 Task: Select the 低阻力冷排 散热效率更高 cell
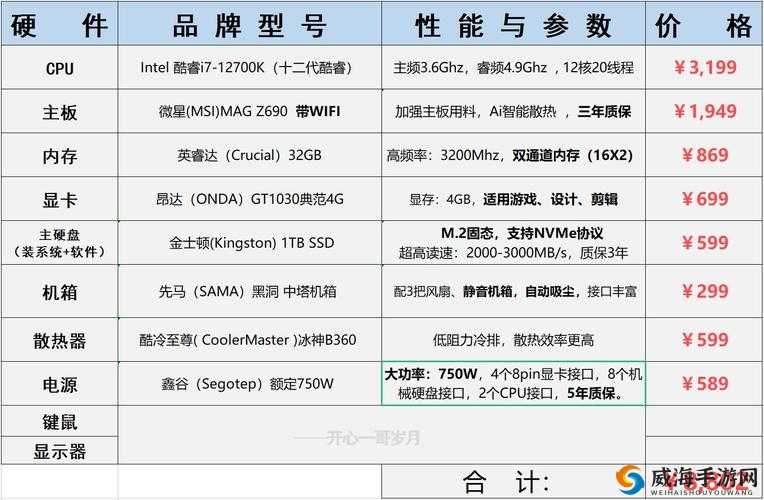coord(514,340)
